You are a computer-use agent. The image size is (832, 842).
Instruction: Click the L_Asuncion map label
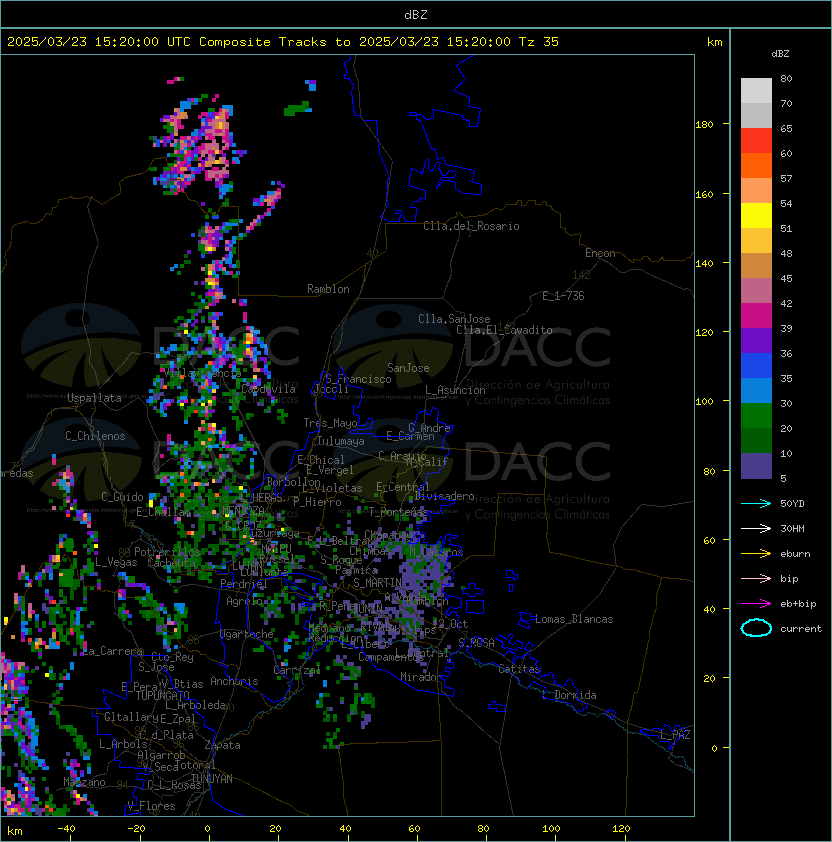tap(455, 390)
